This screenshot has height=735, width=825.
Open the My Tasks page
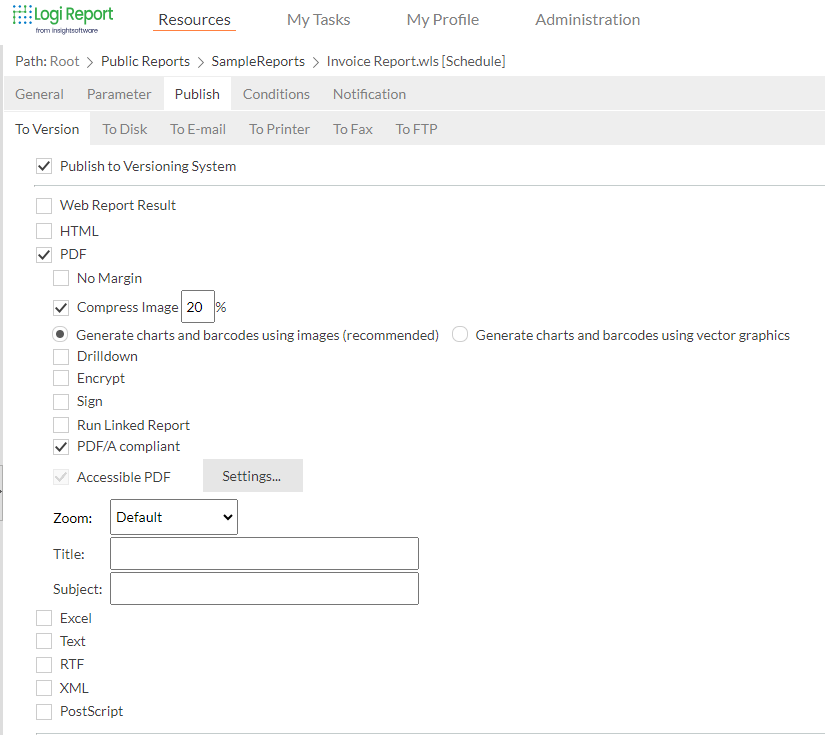[317, 19]
